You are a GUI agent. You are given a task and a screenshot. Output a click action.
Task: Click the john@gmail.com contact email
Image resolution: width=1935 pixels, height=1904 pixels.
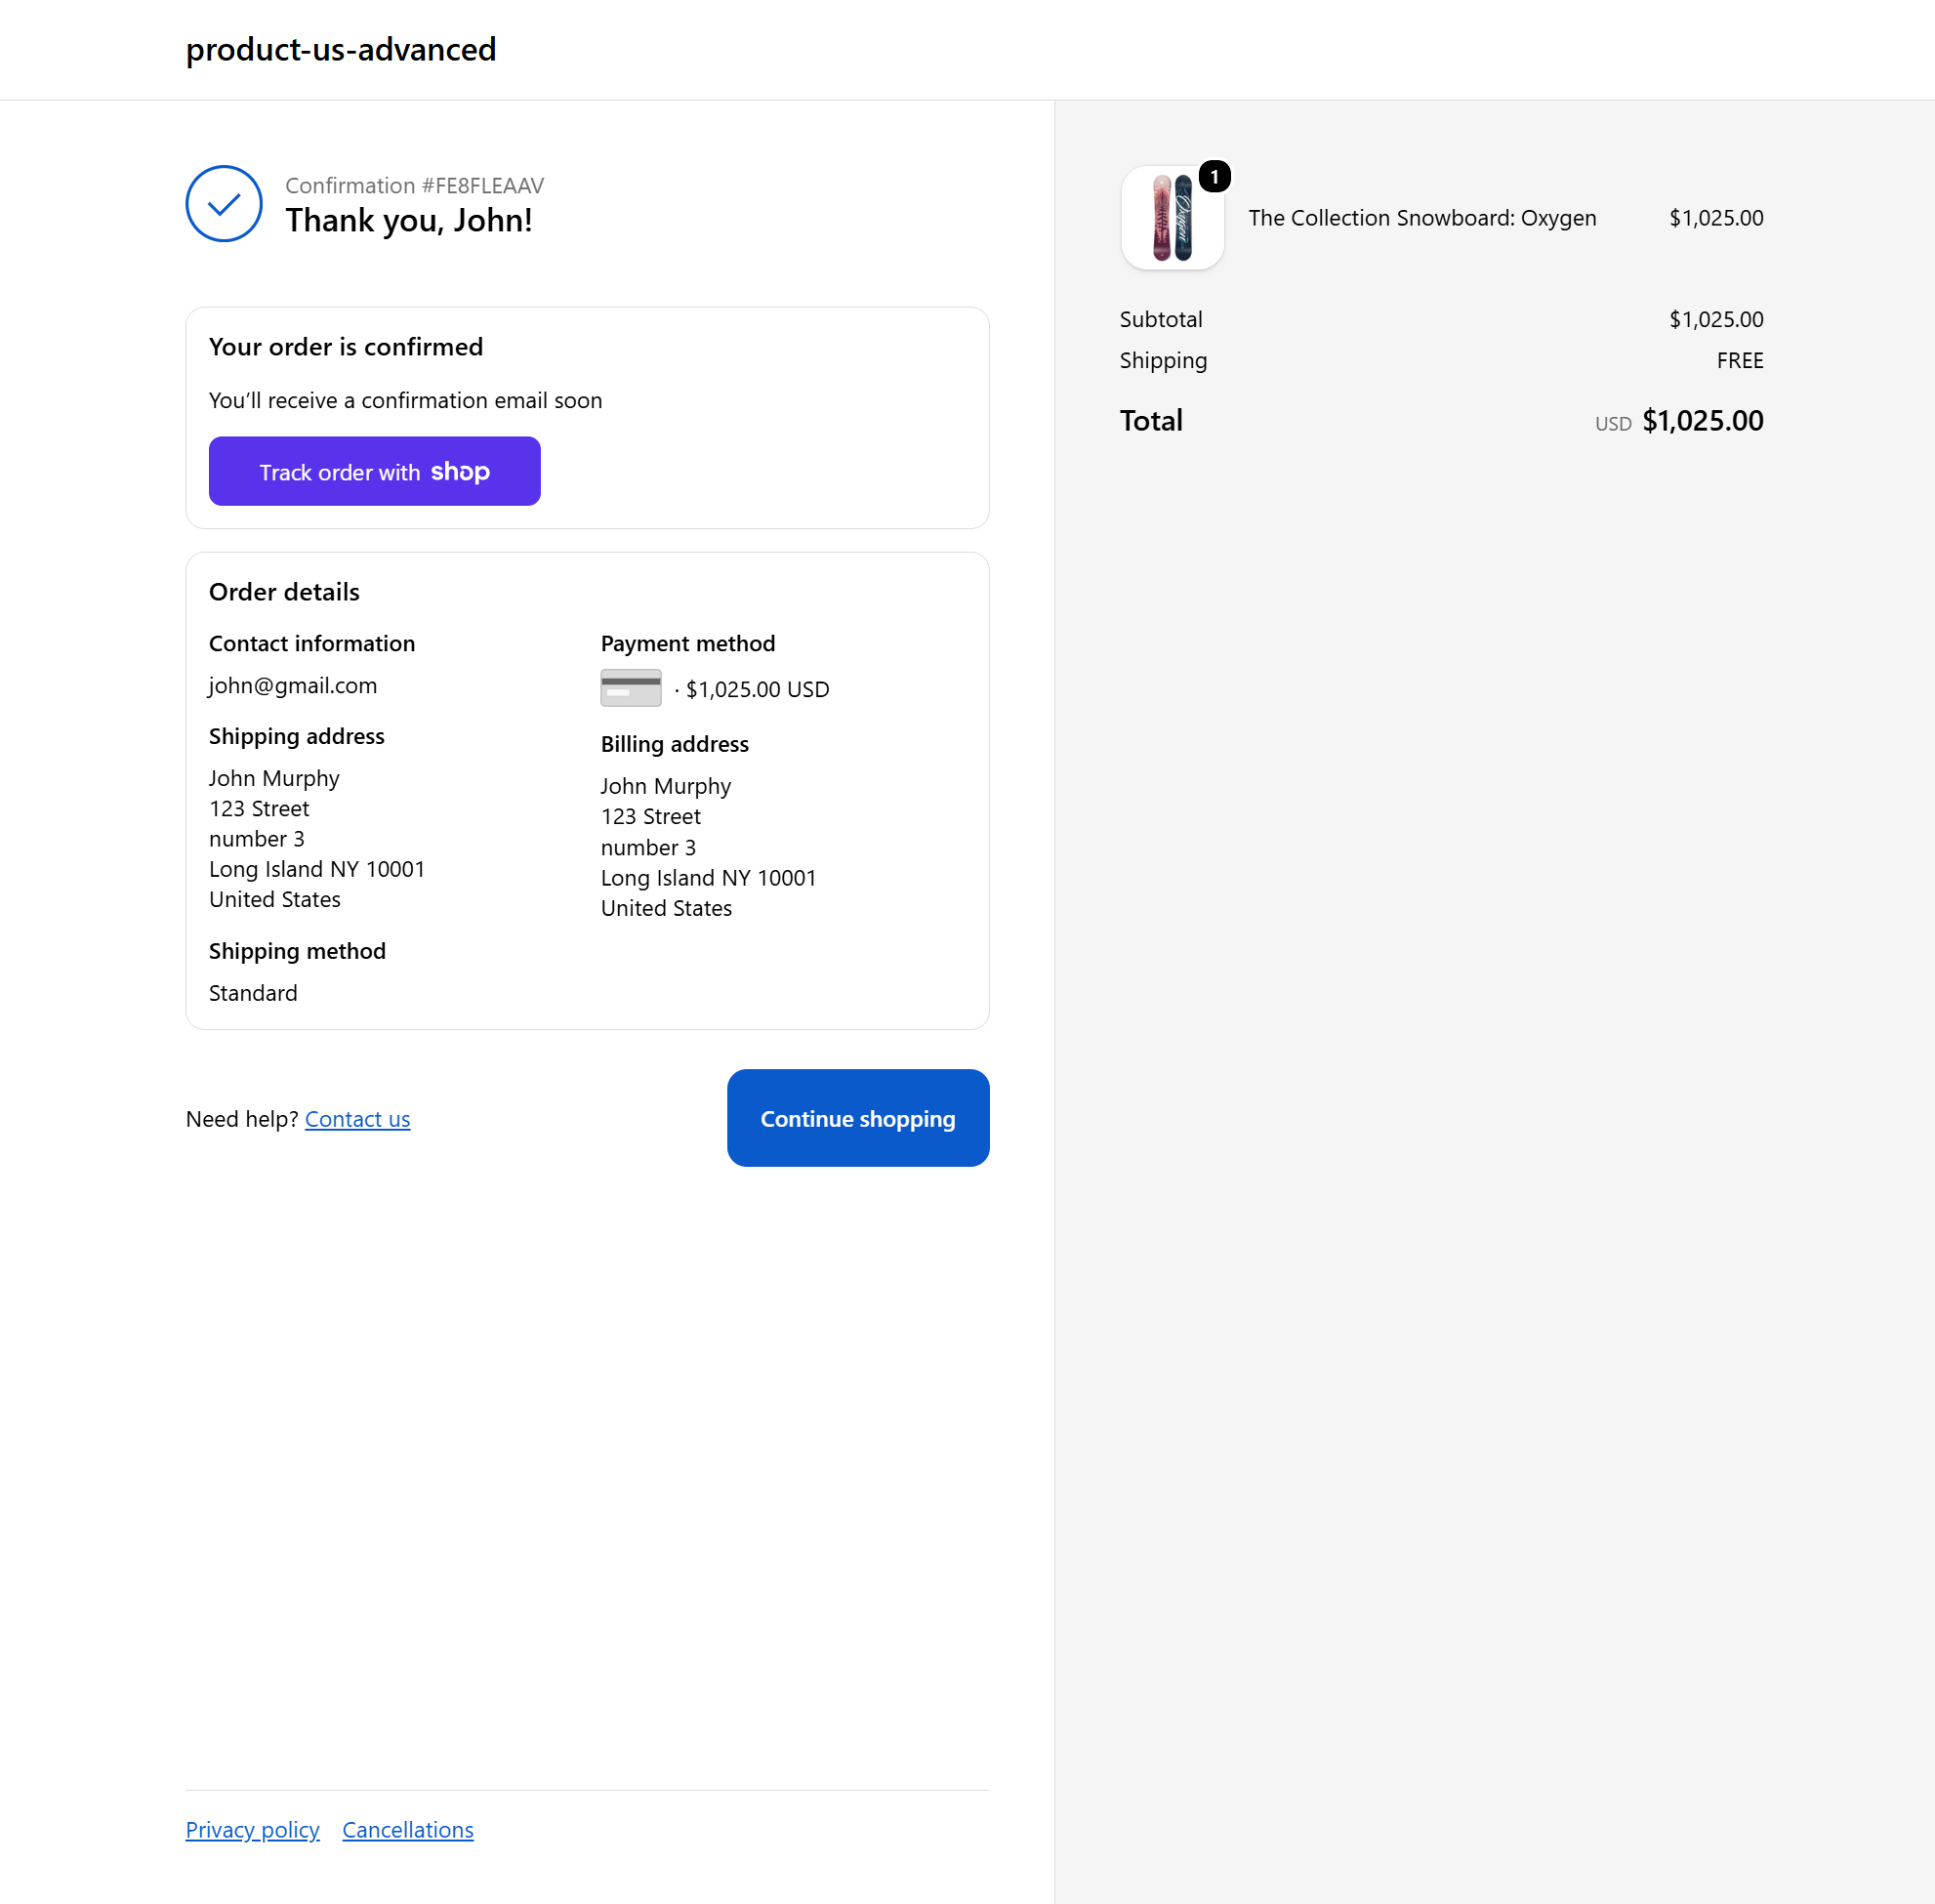tap(293, 686)
